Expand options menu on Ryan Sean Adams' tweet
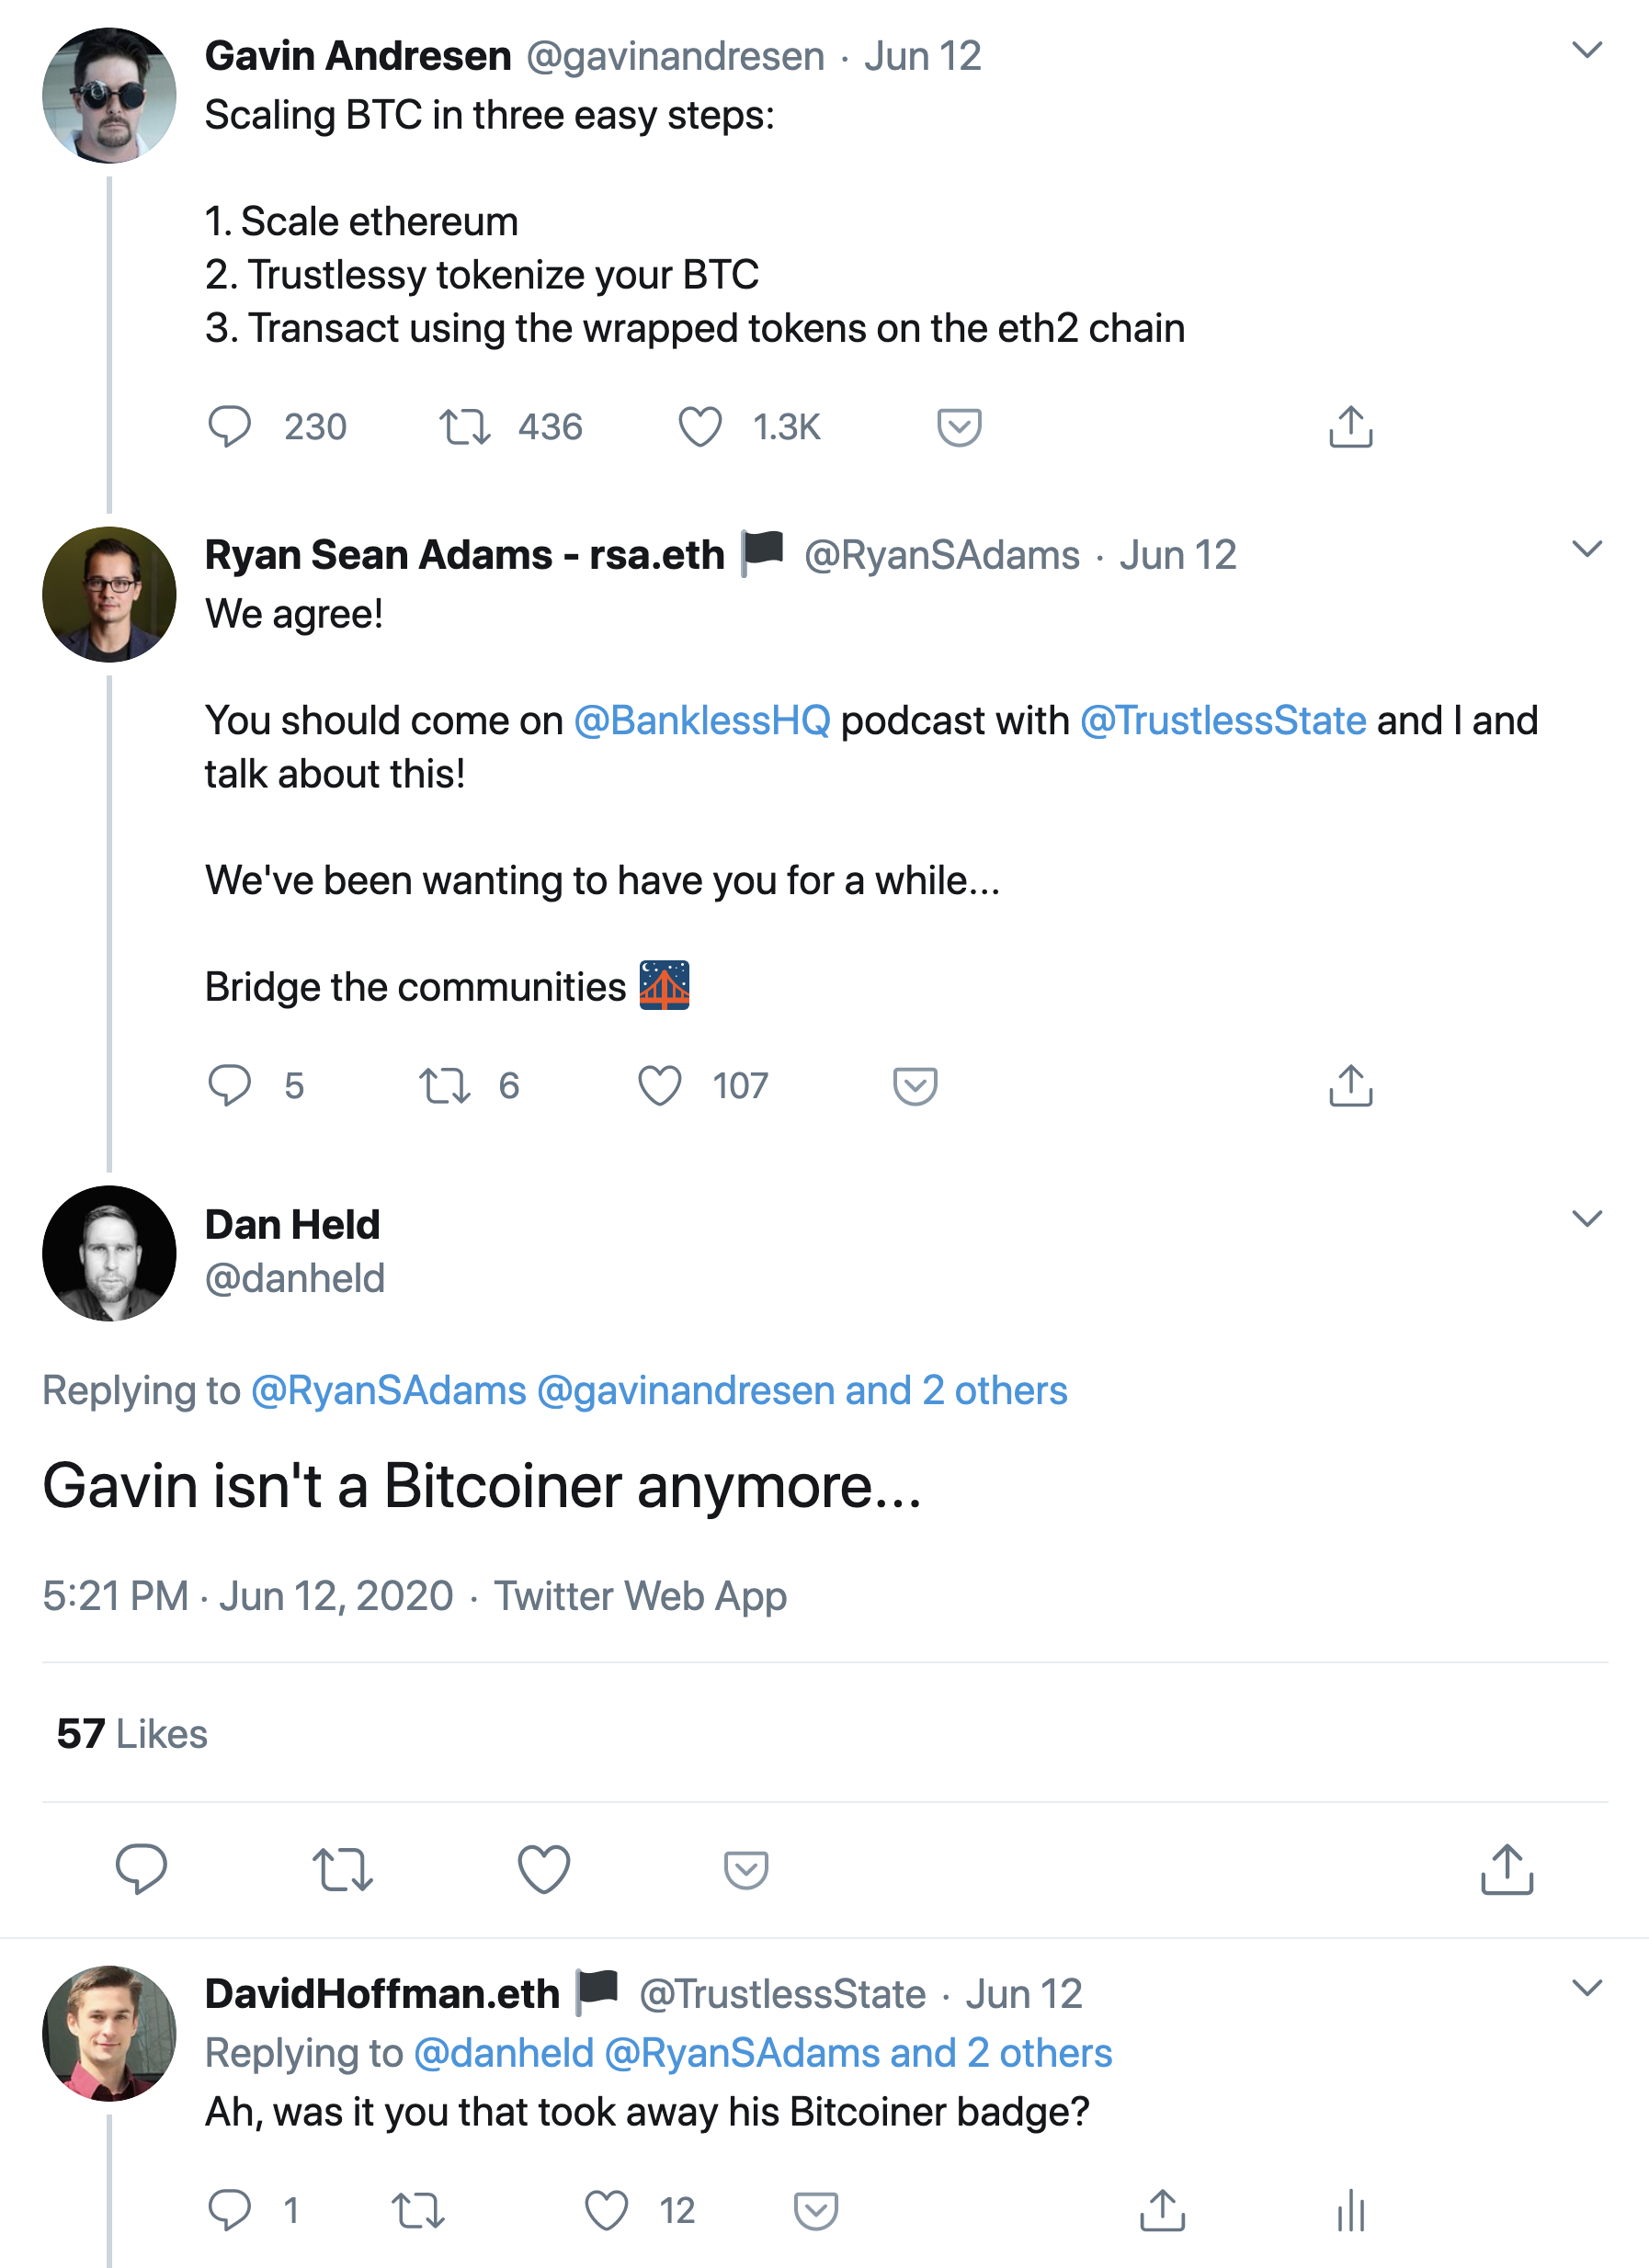The height and width of the screenshot is (2268, 1649). click(x=1587, y=549)
